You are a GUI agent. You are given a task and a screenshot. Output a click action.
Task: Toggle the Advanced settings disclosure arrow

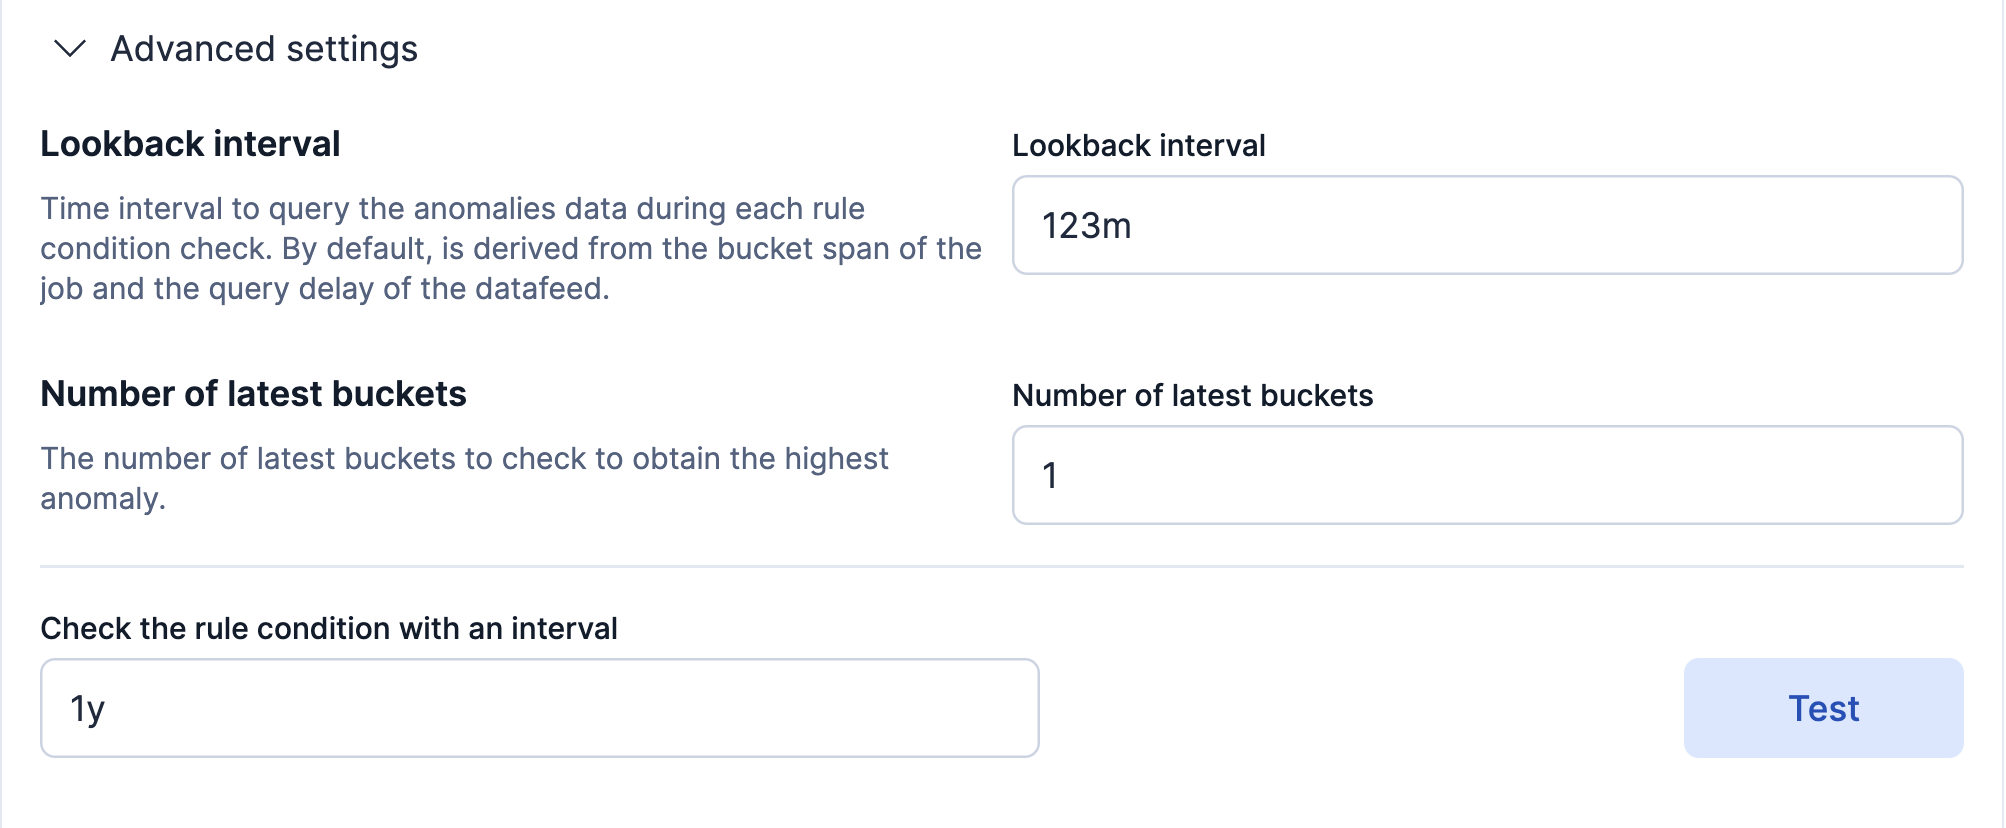[x=69, y=48]
